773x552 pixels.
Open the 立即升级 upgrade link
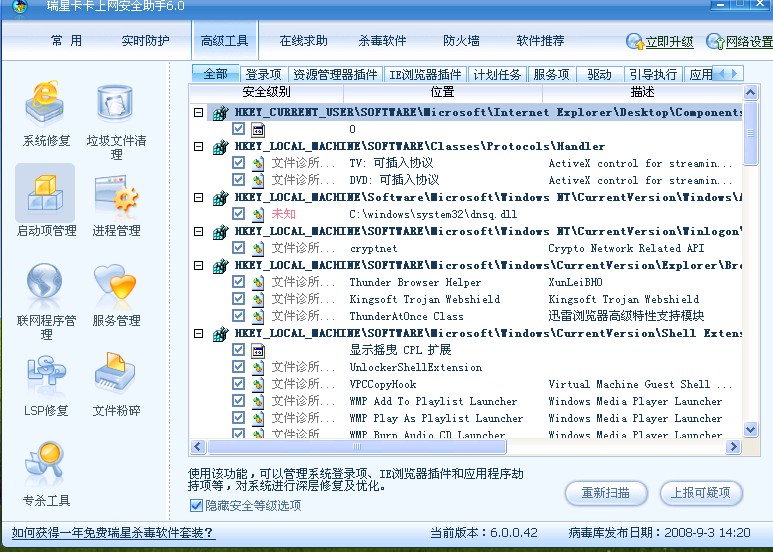669,42
